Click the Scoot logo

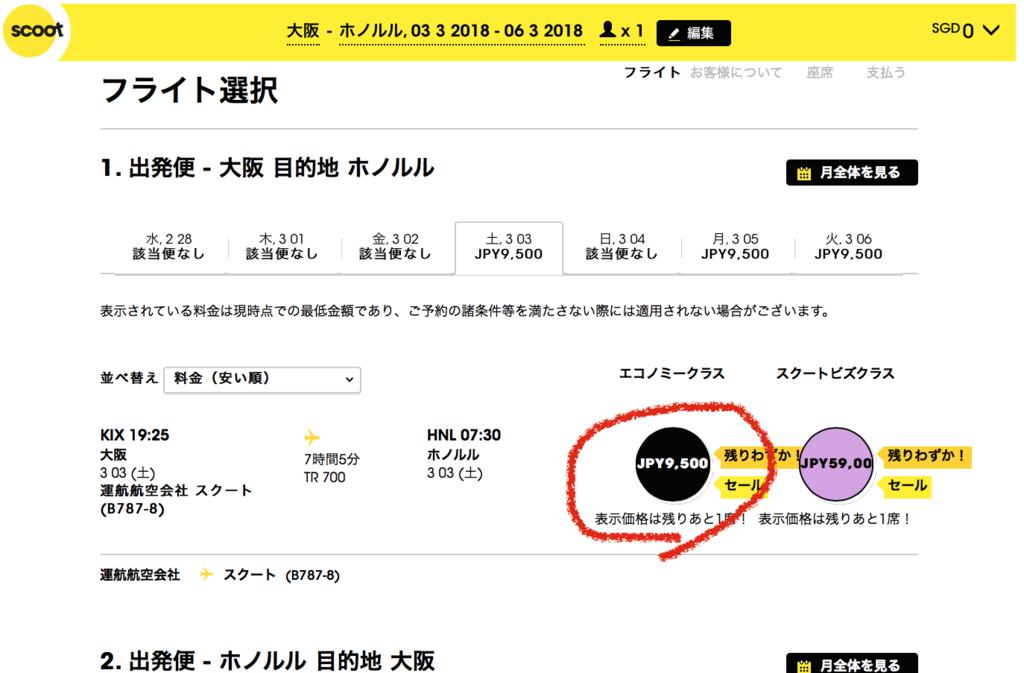(37, 30)
